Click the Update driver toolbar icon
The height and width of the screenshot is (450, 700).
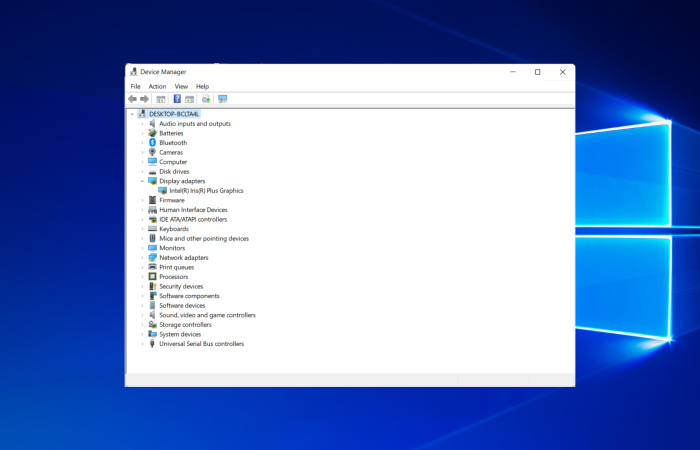[x=206, y=99]
